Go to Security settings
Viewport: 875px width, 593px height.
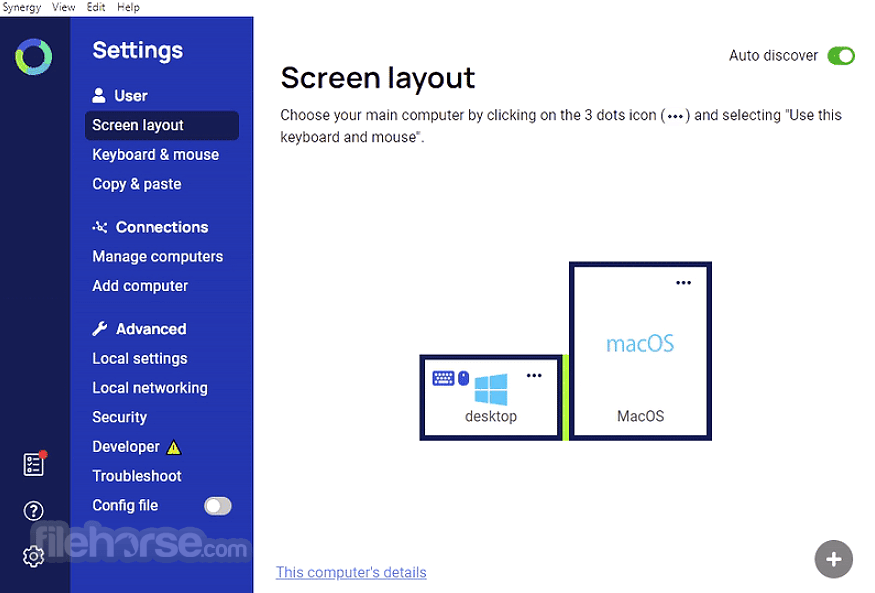pyautogui.click(x=119, y=417)
